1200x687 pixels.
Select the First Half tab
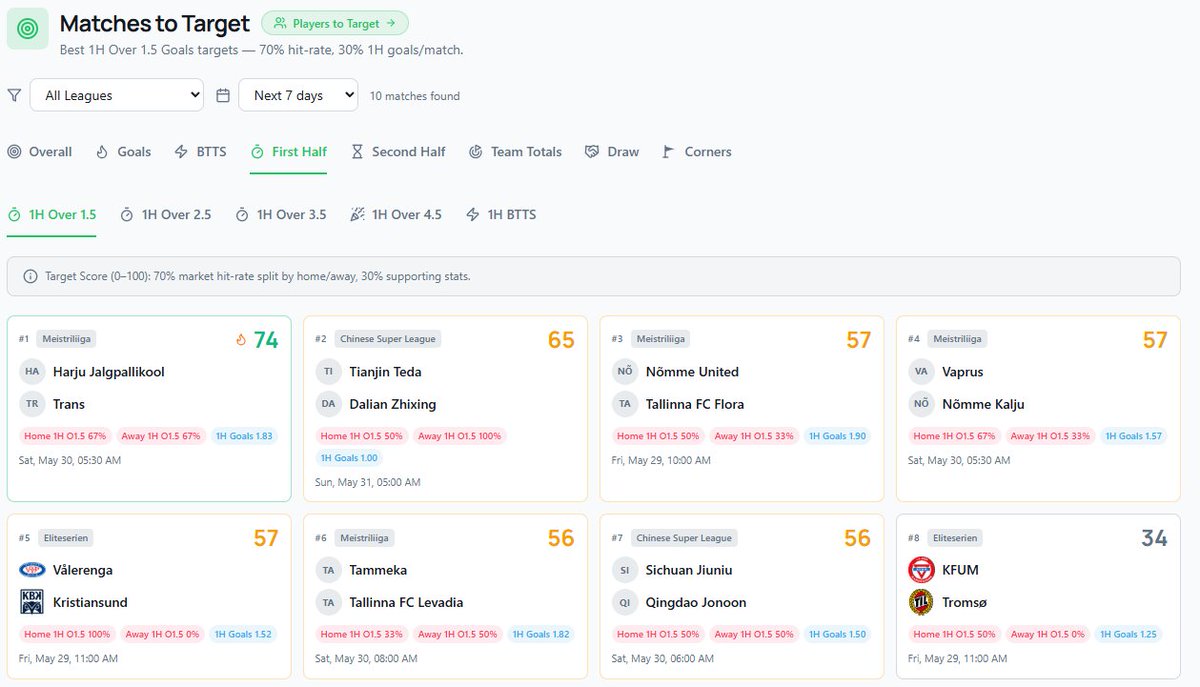[x=288, y=152]
